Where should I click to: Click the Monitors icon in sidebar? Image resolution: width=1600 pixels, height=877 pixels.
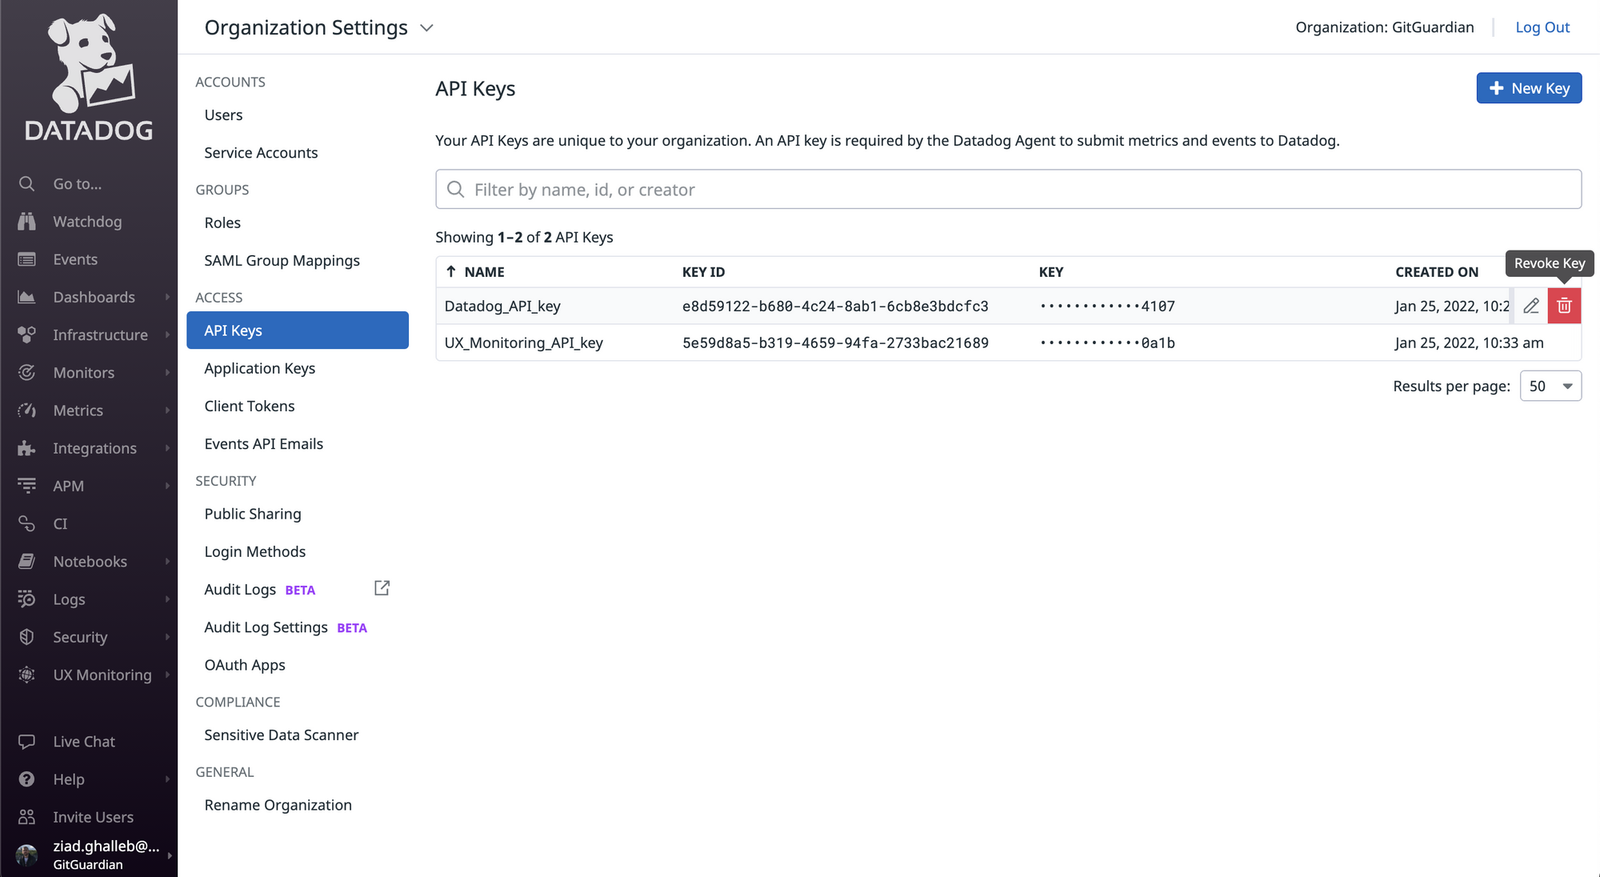(27, 372)
